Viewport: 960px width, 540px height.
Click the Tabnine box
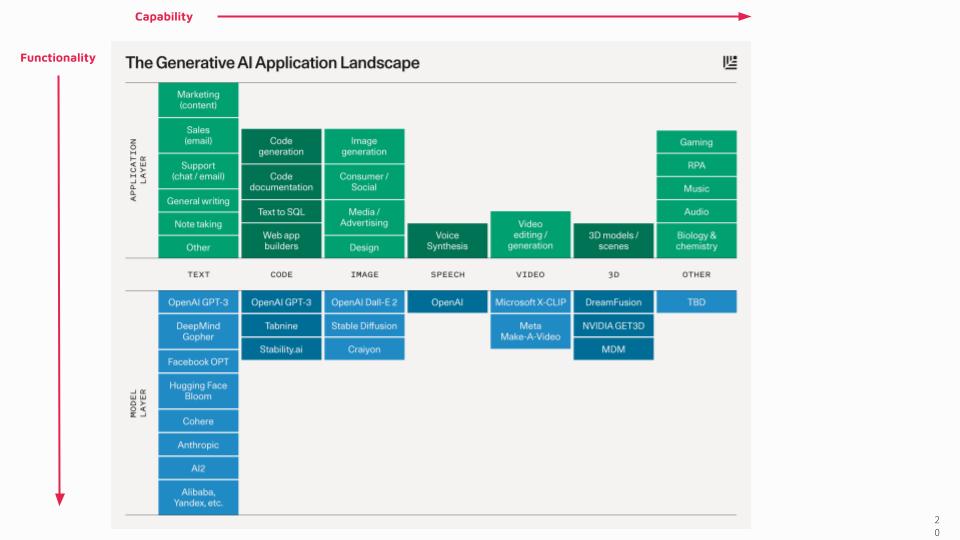(x=281, y=326)
